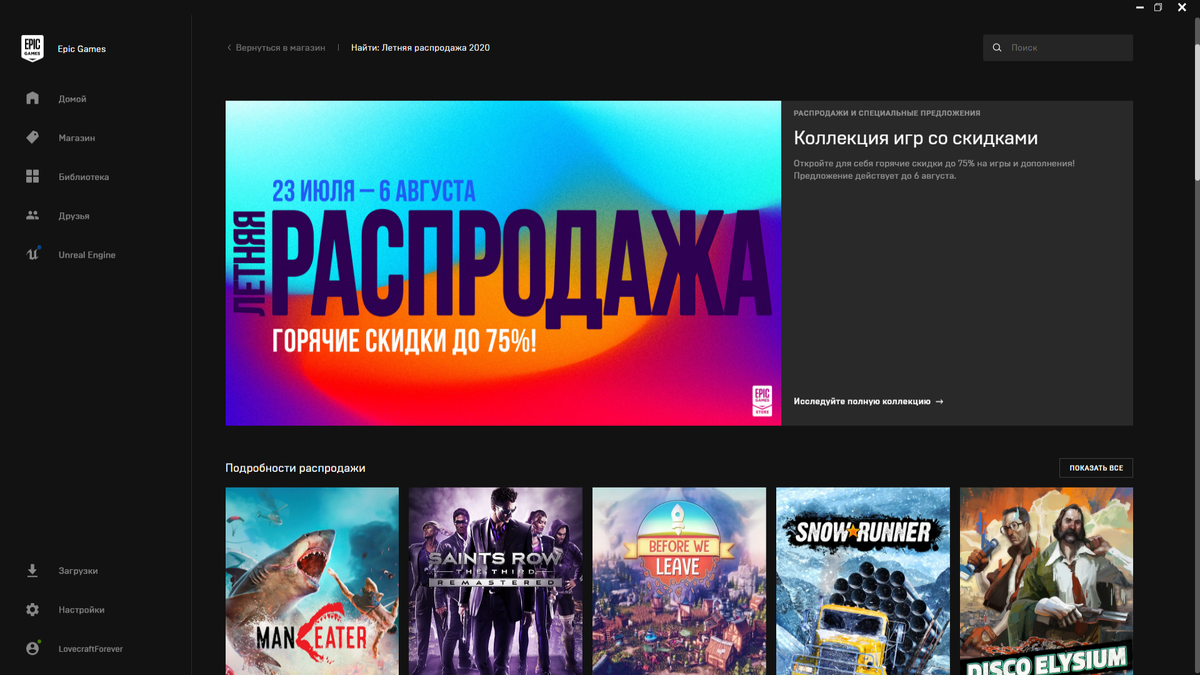Minimize the Epic Games launcher window
The image size is (1200, 675).
[1140, 7]
